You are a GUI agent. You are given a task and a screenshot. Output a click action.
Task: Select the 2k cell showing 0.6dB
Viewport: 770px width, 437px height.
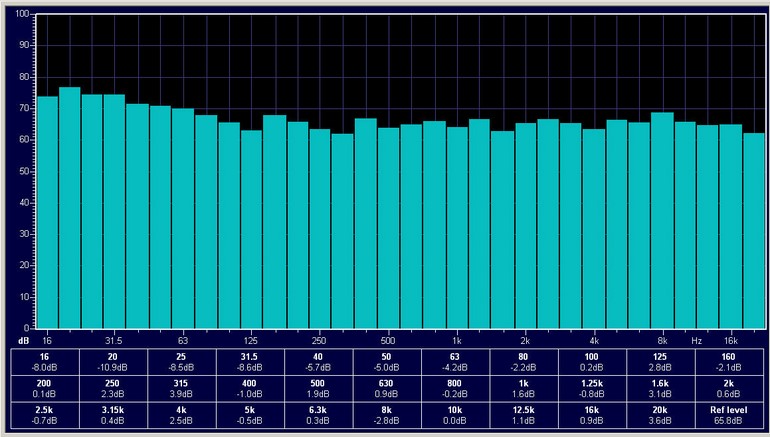pos(729,388)
